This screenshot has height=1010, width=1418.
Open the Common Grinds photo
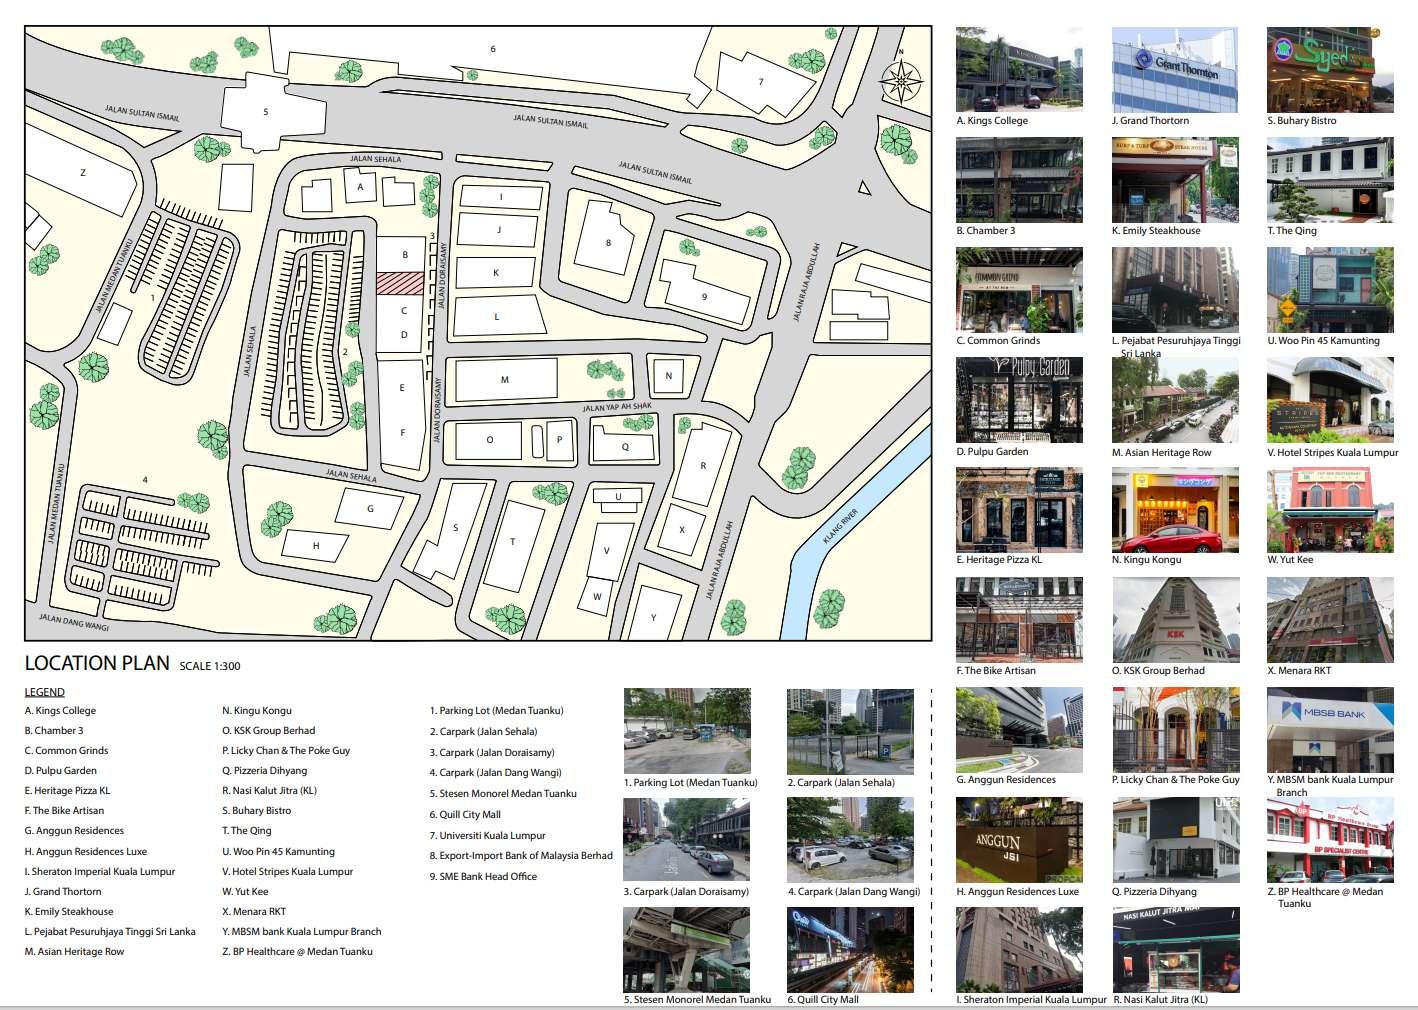click(1019, 290)
